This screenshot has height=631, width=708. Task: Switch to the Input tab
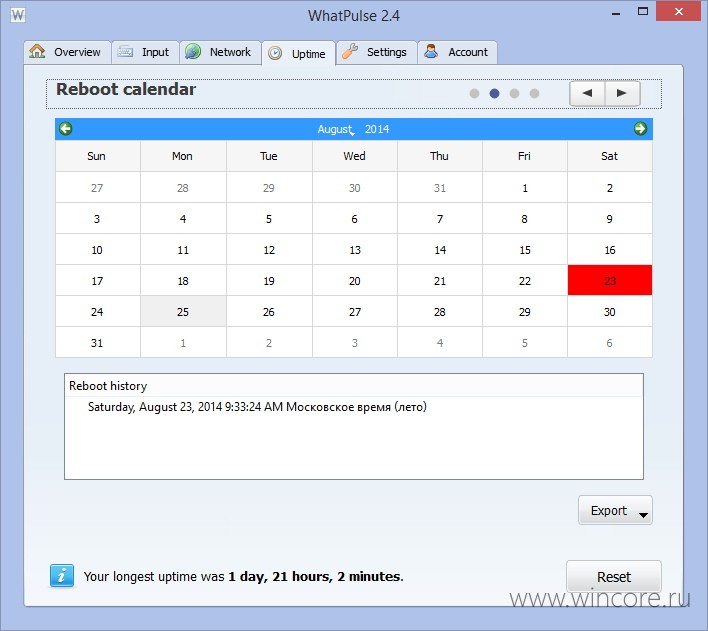(145, 52)
